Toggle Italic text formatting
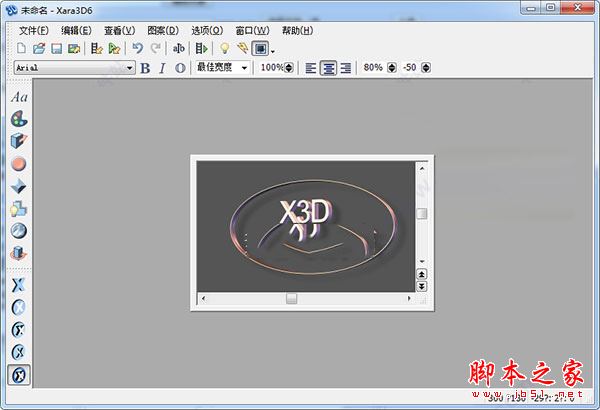Screen dimensions: 600x410 tap(162, 68)
